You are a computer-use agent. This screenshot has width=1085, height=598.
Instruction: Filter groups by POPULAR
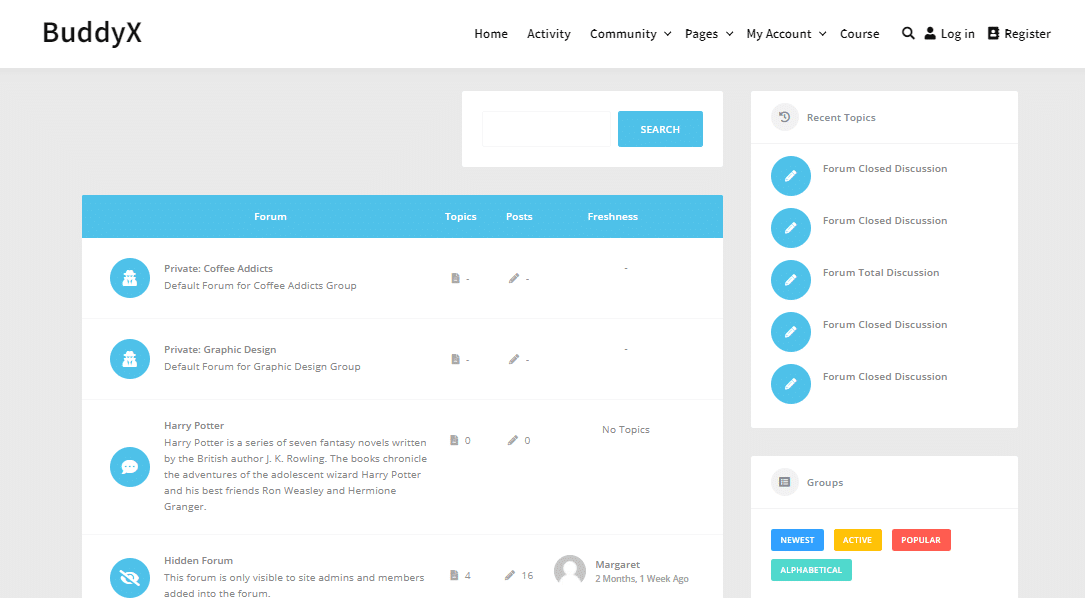(x=921, y=540)
